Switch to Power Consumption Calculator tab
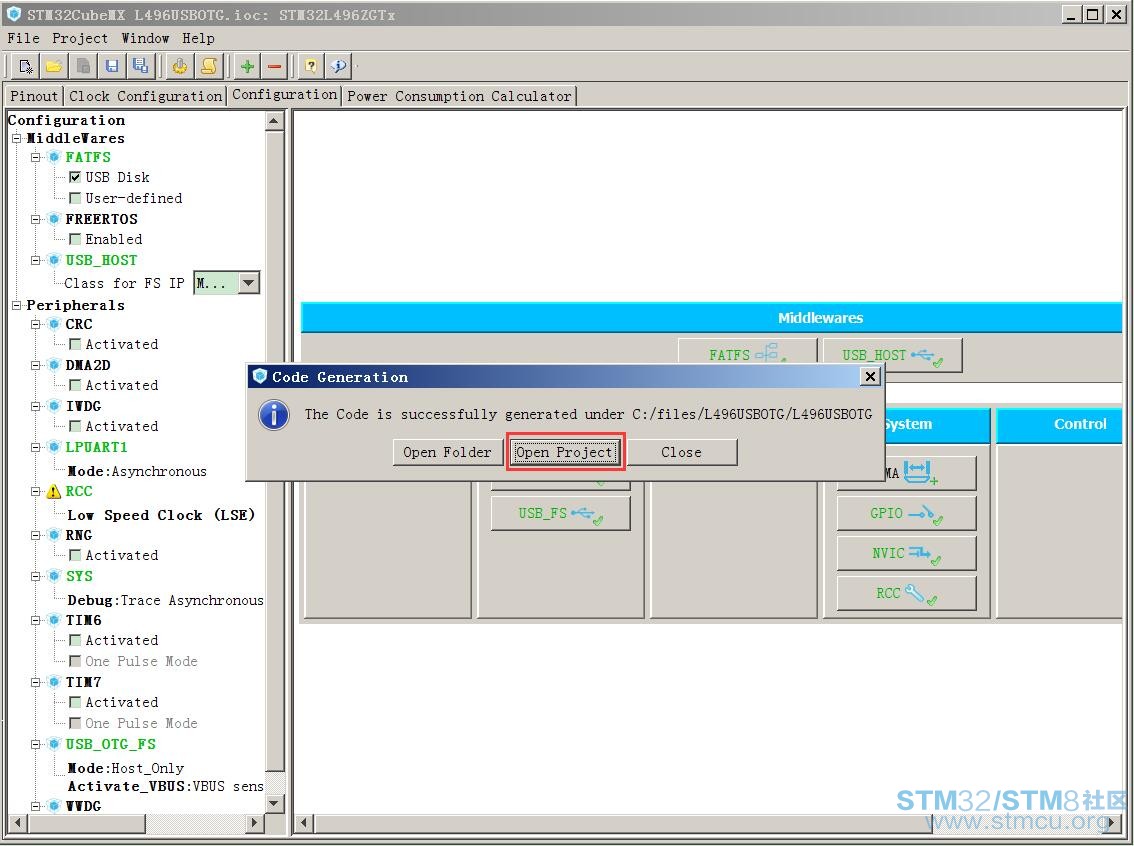Image resolution: width=1134 pixels, height=846 pixels. coord(459,96)
